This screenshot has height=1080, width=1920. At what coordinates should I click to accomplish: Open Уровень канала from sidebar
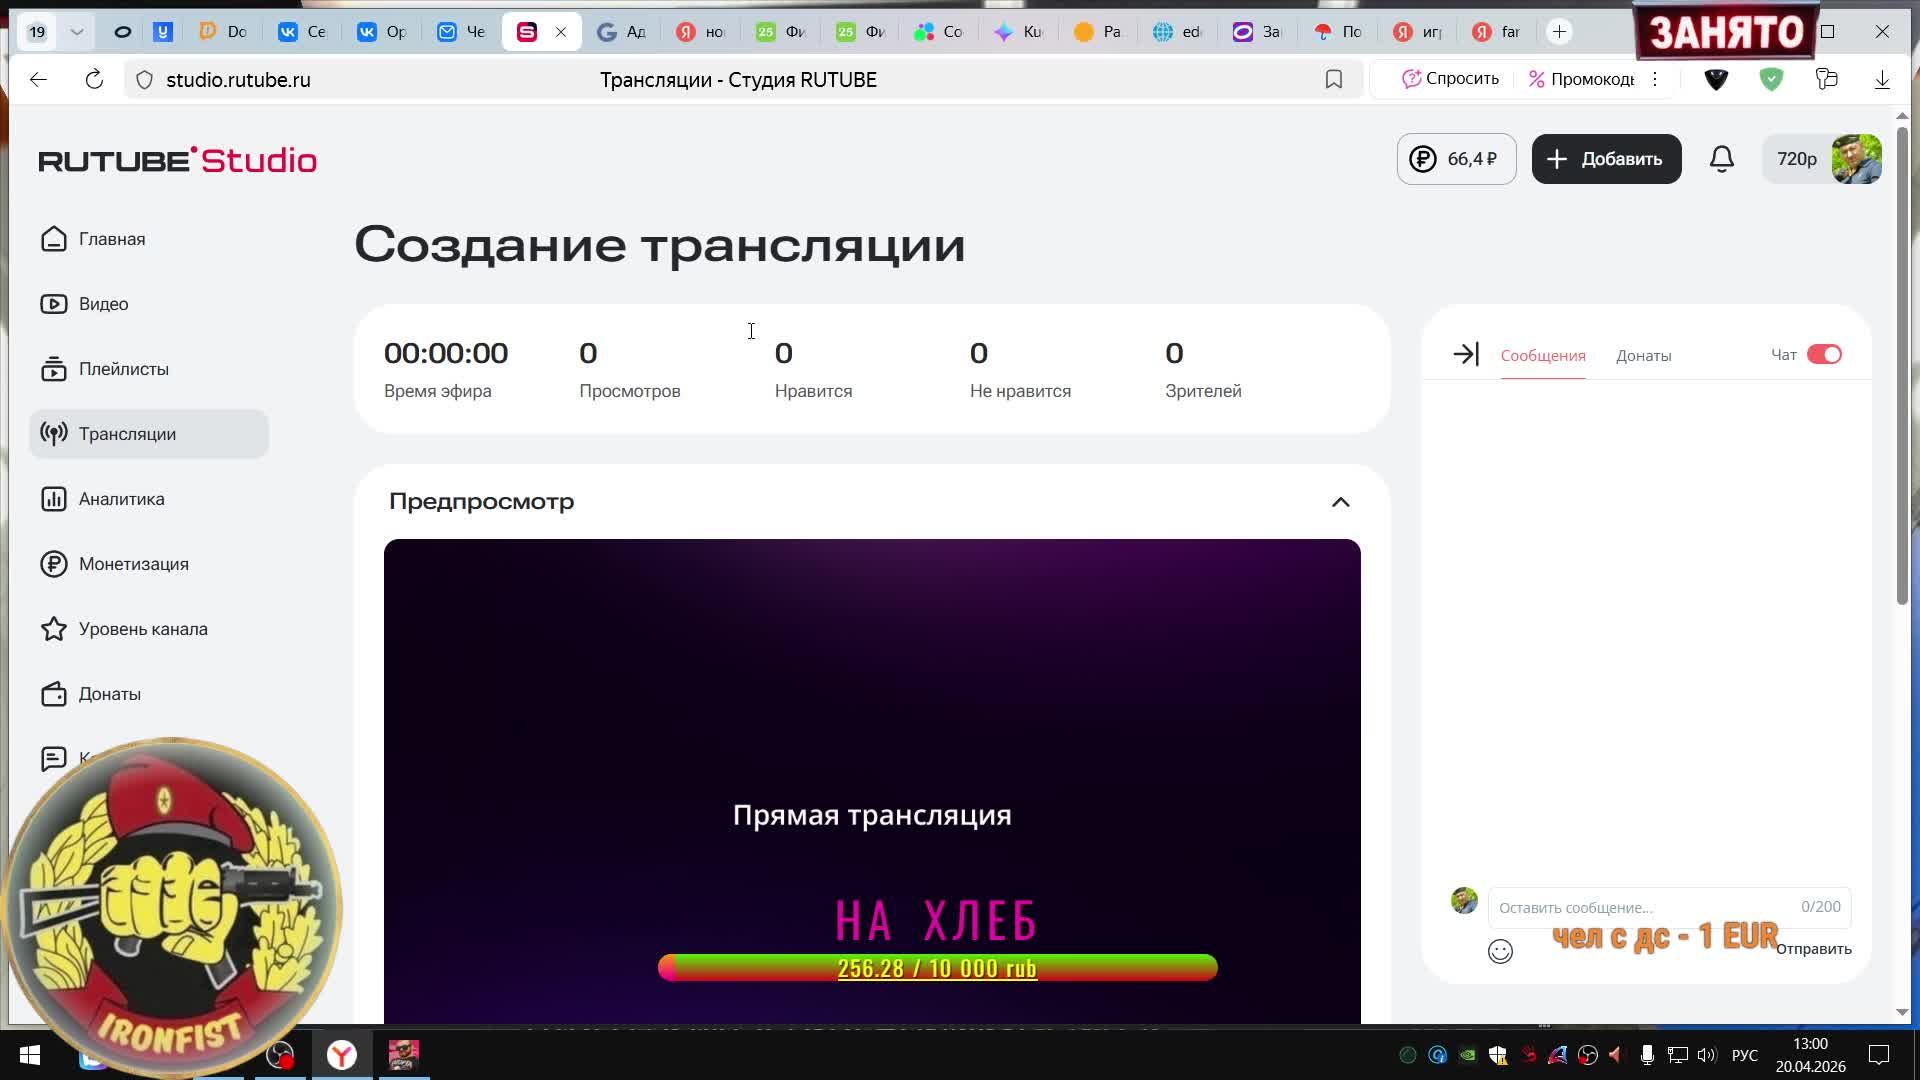(x=142, y=629)
